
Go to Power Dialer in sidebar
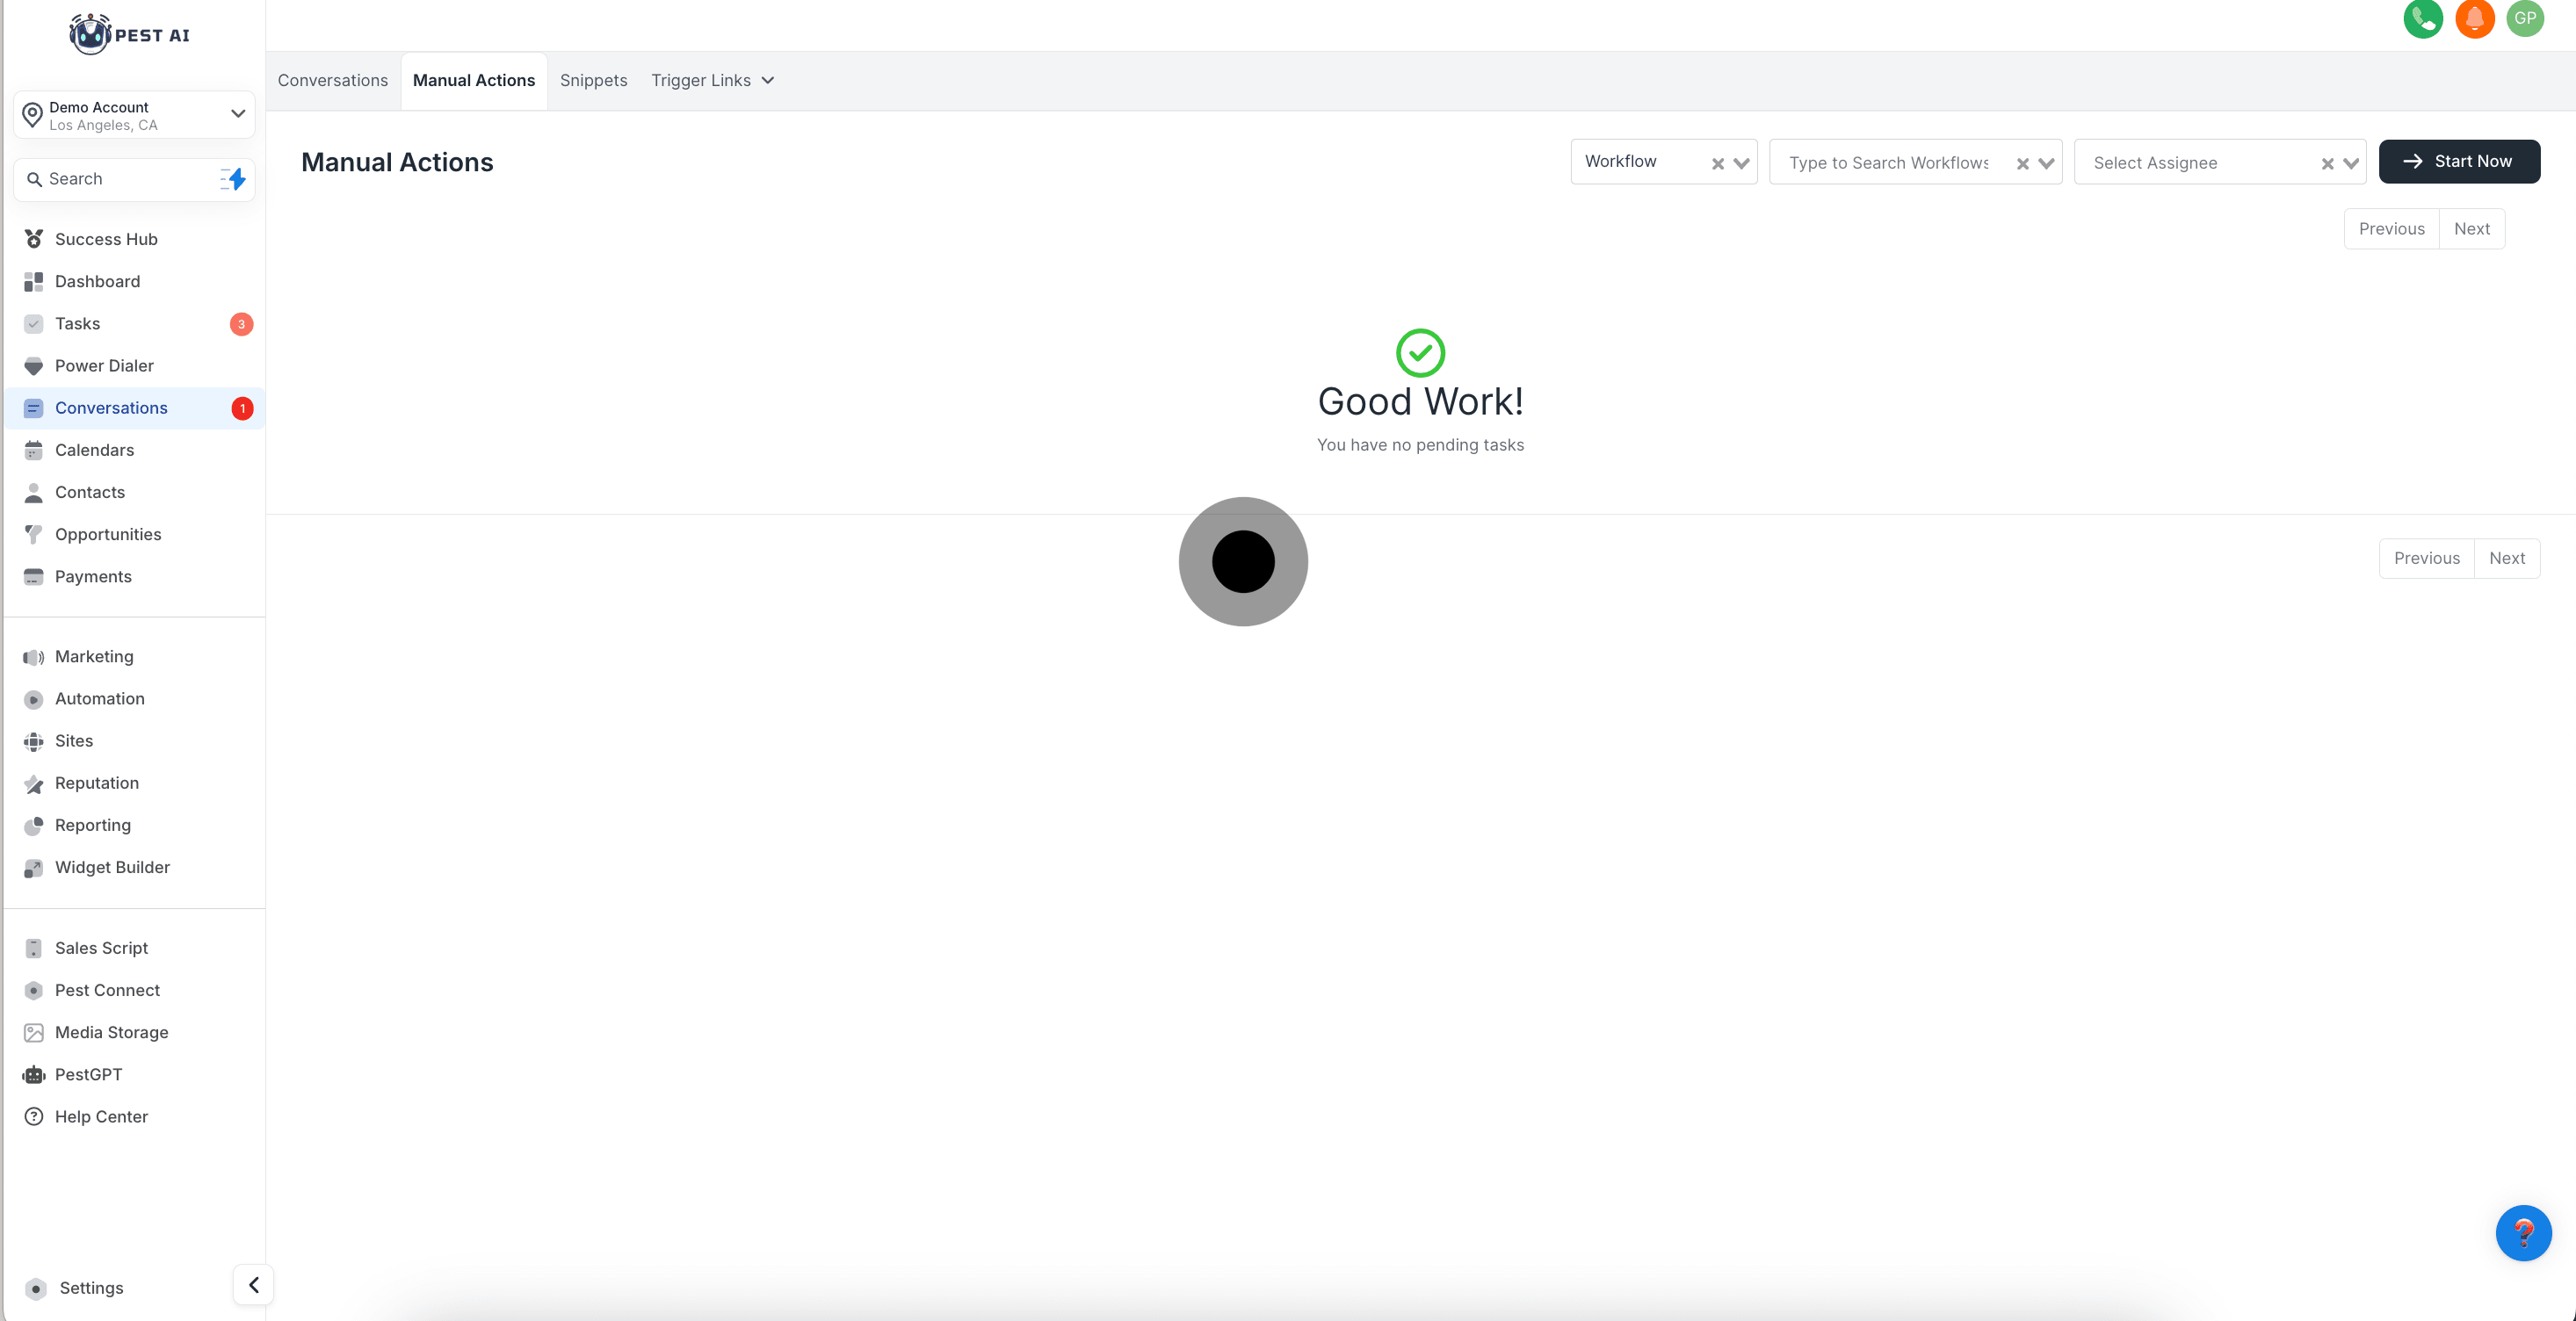(x=104, y=366)
